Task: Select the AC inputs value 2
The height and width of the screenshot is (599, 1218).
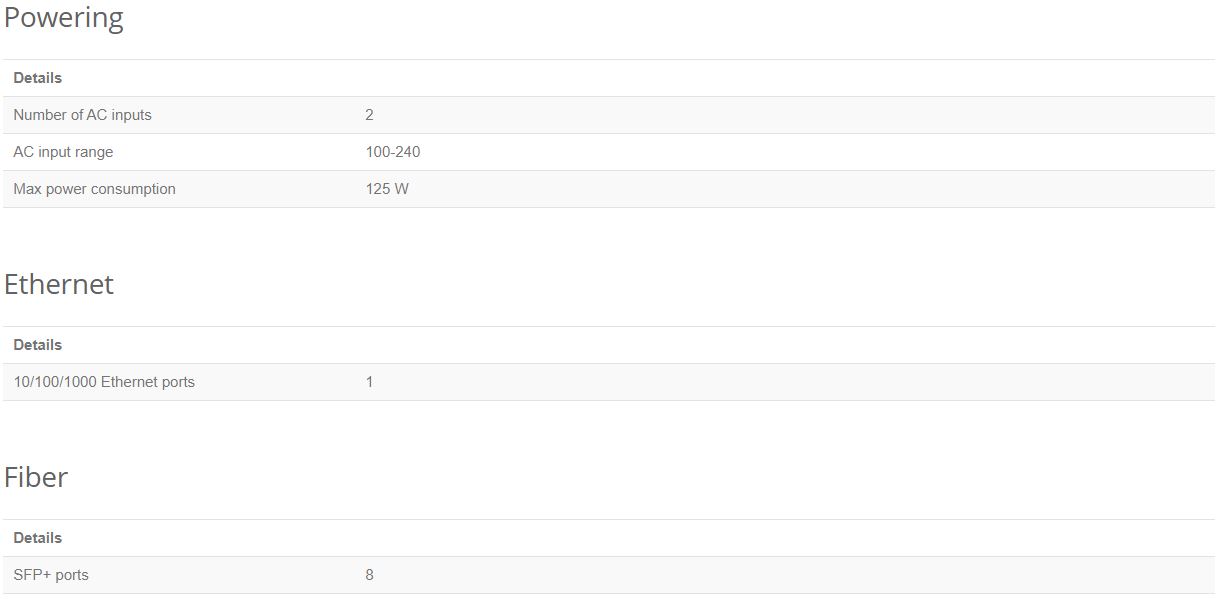Action: pos(370,115)
